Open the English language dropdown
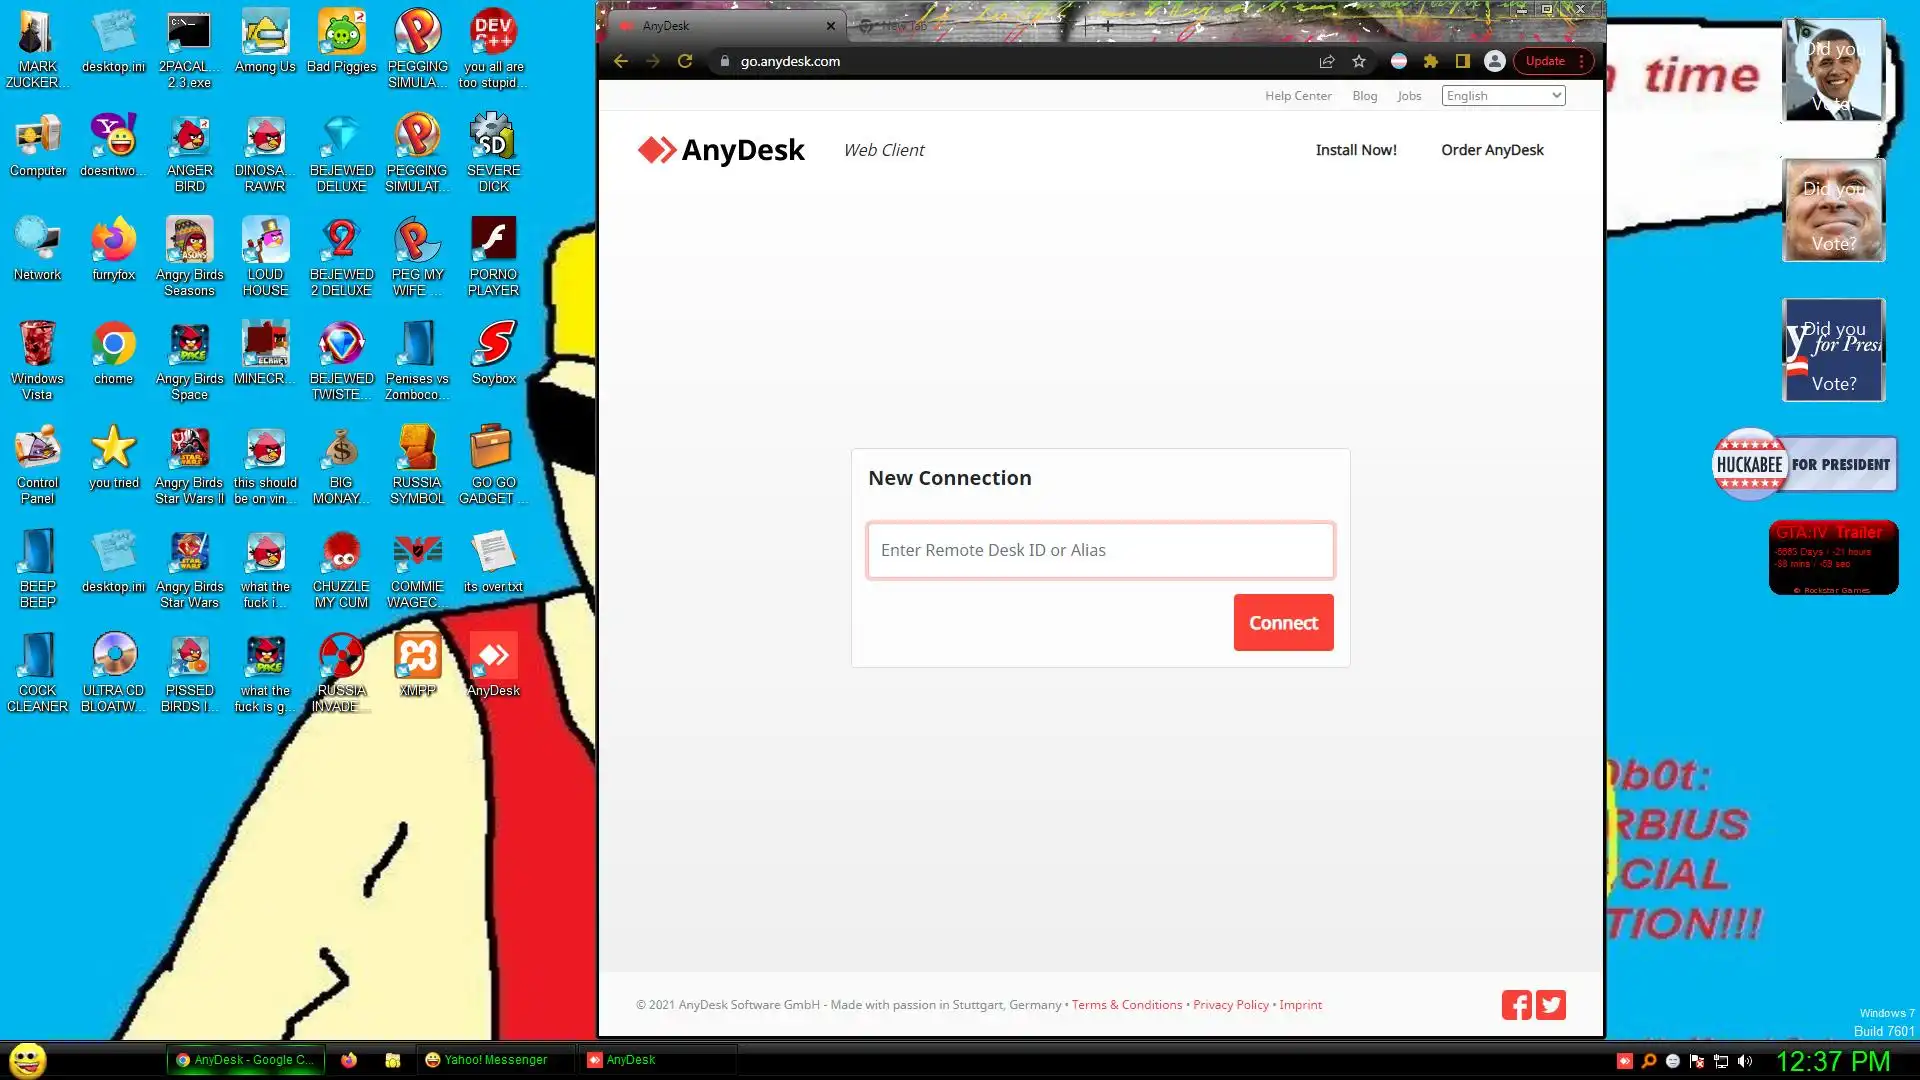 [1503, 96]
